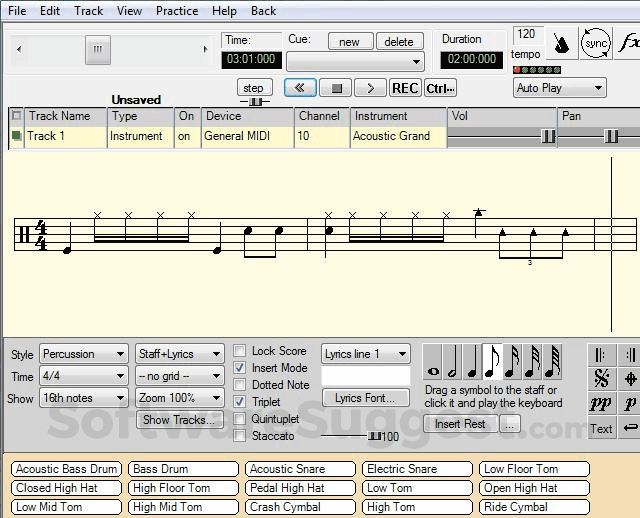Expand the Auto Play dropdown
The width and height of the screenshot is (640, 518).
click(x=559, y=88)
